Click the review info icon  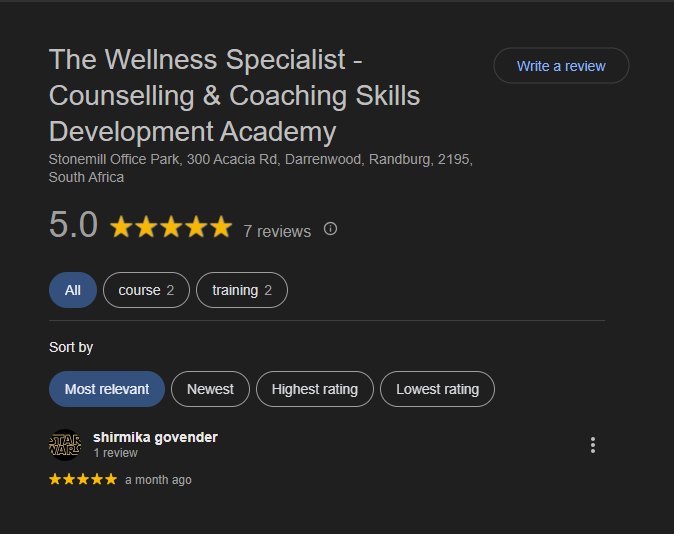(330, 229)
